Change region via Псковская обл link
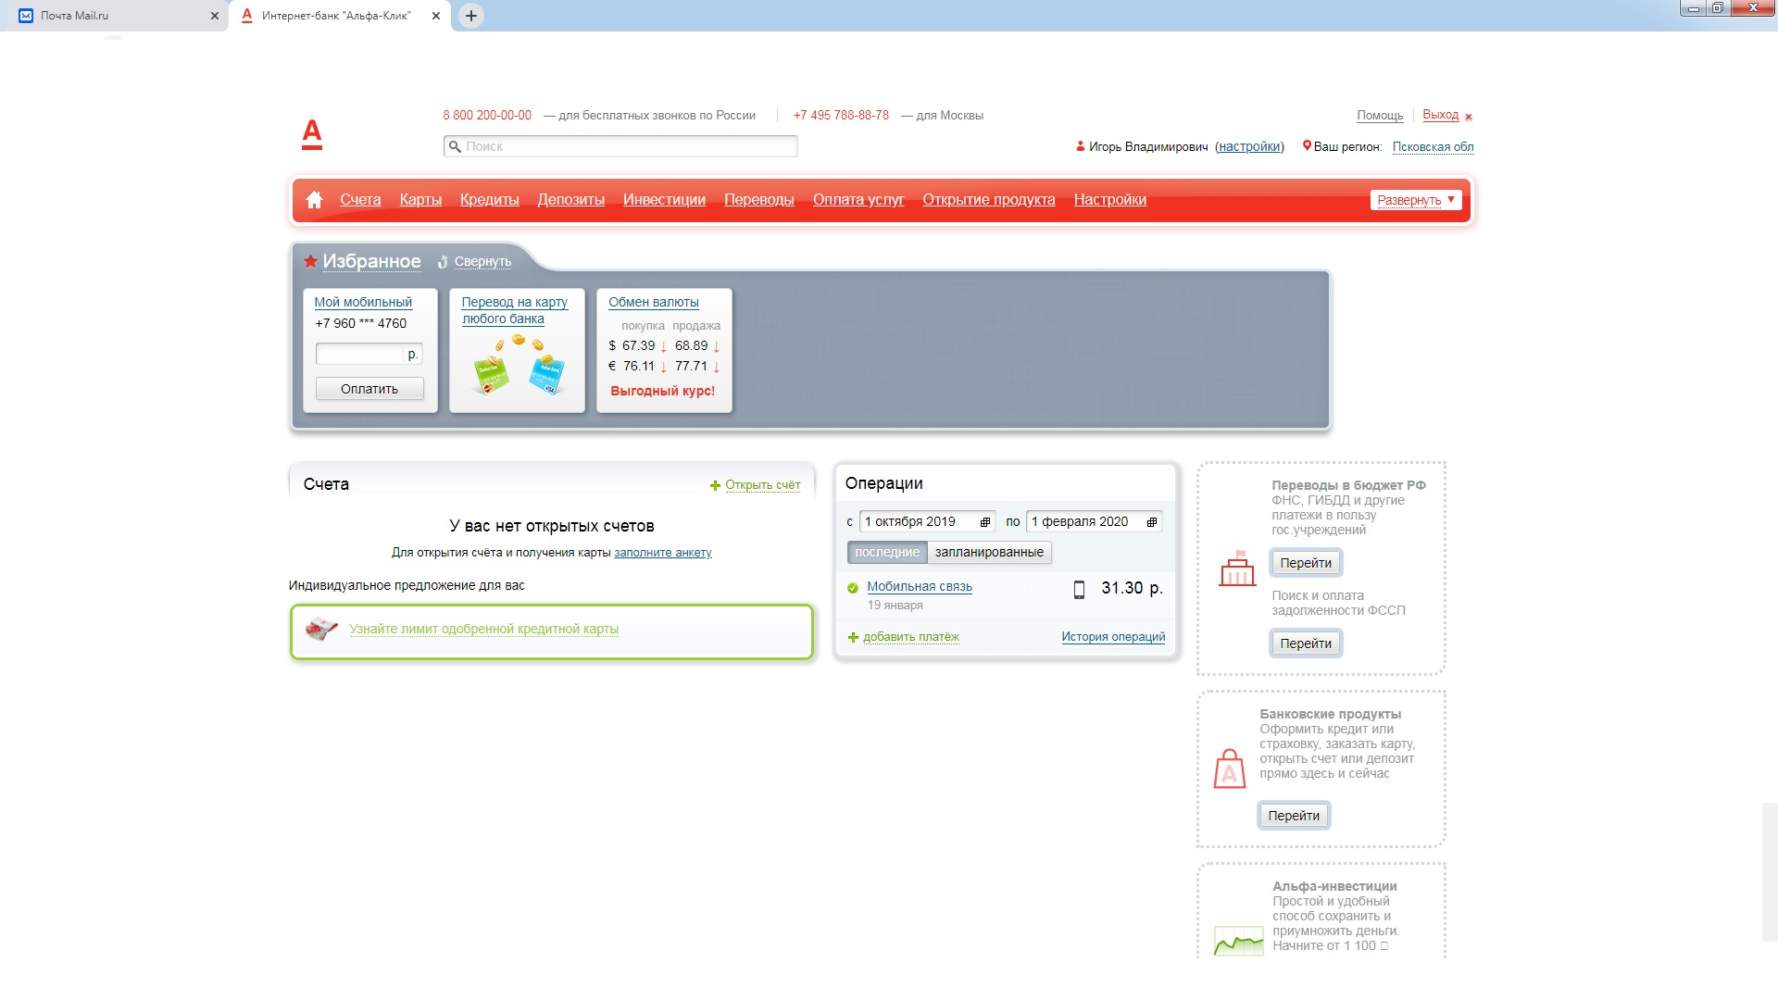Screen dimensions: 1778x1000 pos(1433,147)
